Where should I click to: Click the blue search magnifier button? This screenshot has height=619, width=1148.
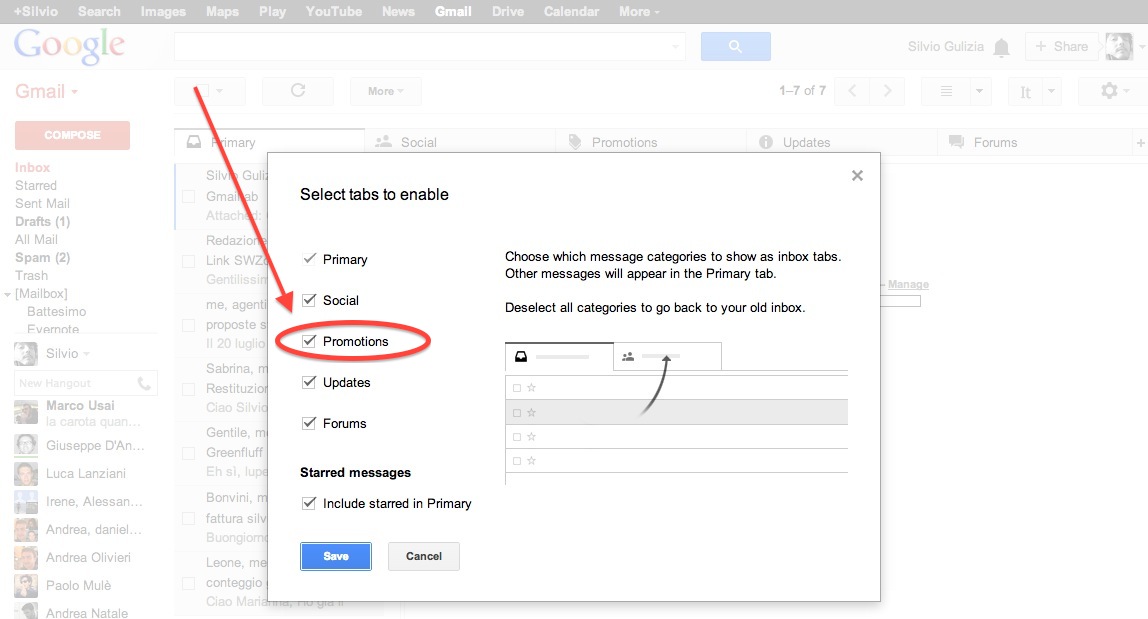pos(735,46)
